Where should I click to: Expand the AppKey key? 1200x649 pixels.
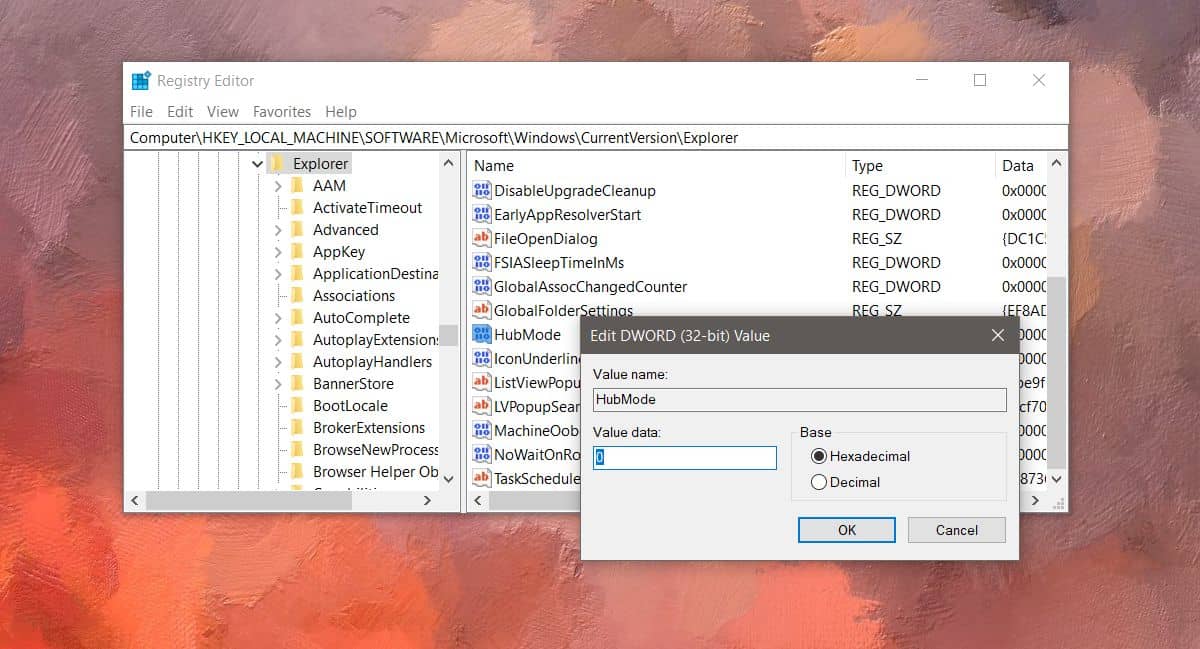pyautogui.click(x=278, y=251)
